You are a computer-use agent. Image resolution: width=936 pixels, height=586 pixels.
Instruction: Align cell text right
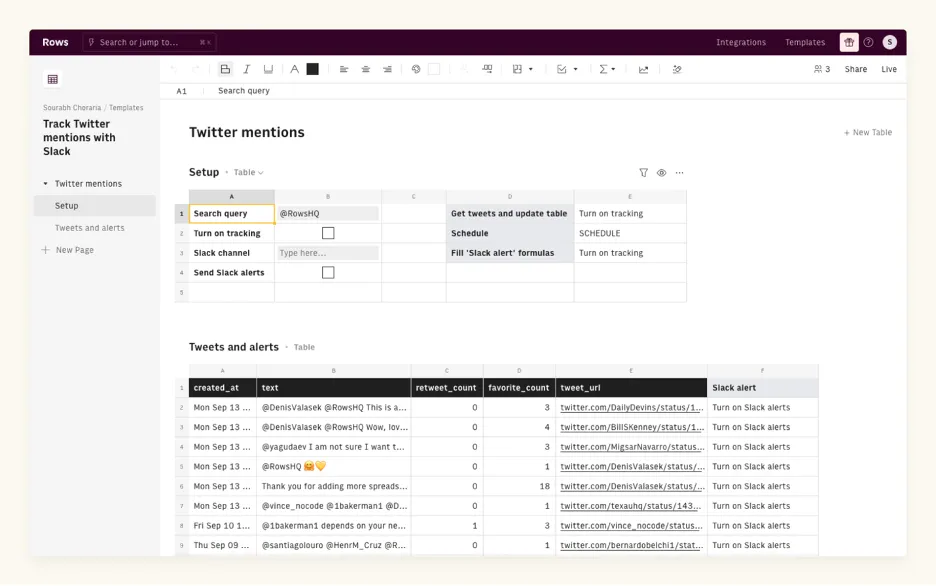pyautogui.click(x=387, y=69)
